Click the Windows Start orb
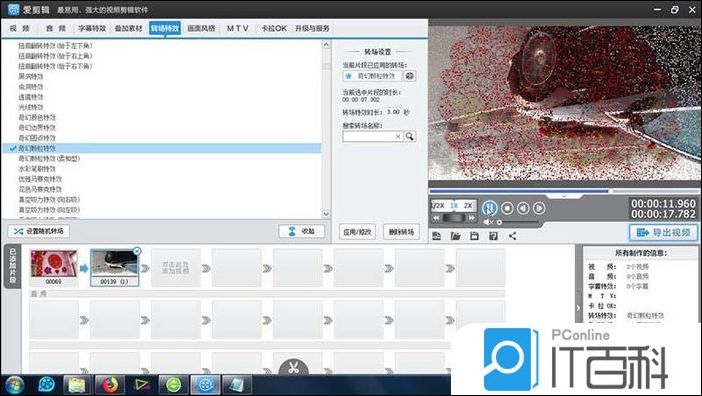Viewport: 702px width, 396px height. (x=15, y=385)
